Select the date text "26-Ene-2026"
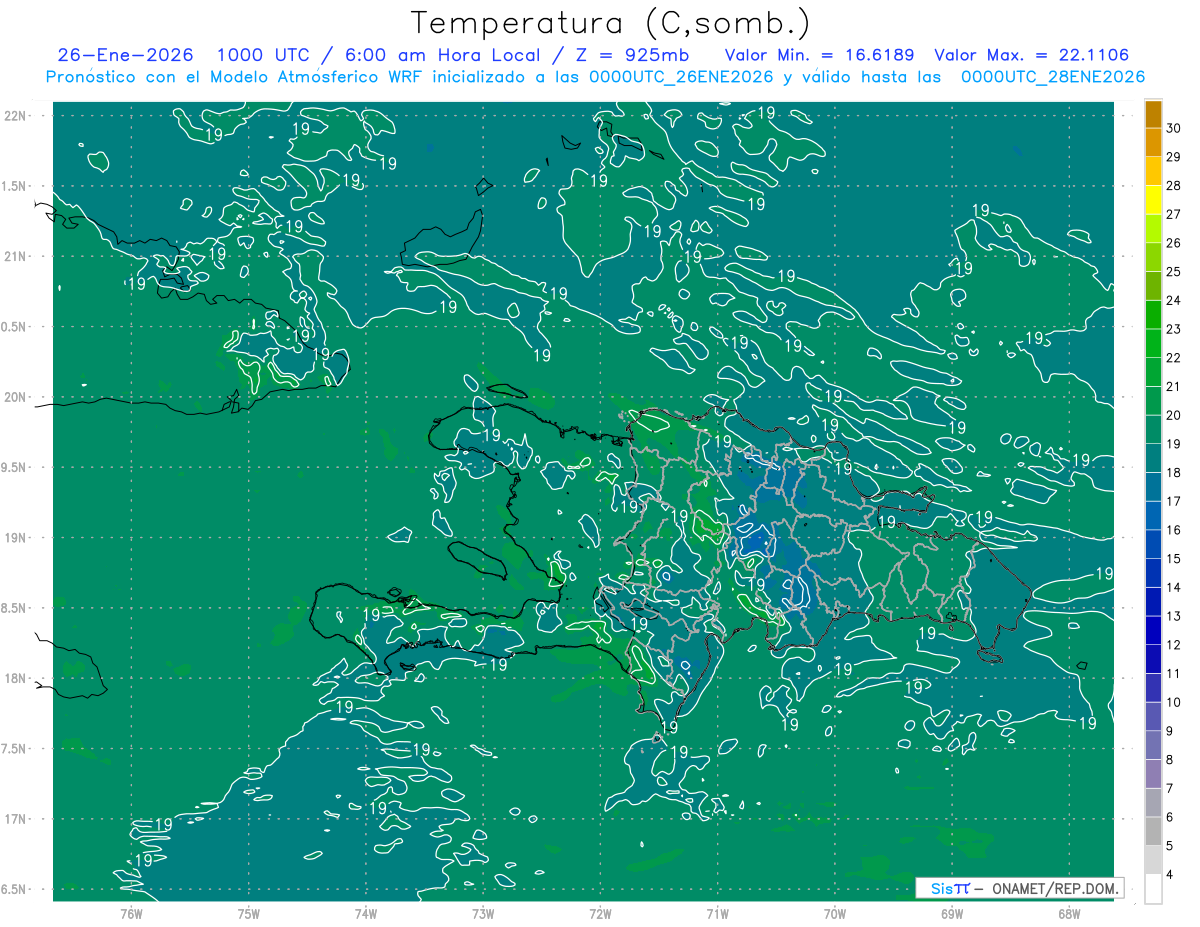The image size is (1200, 927). pyautogui.click(x=126, y=55)
